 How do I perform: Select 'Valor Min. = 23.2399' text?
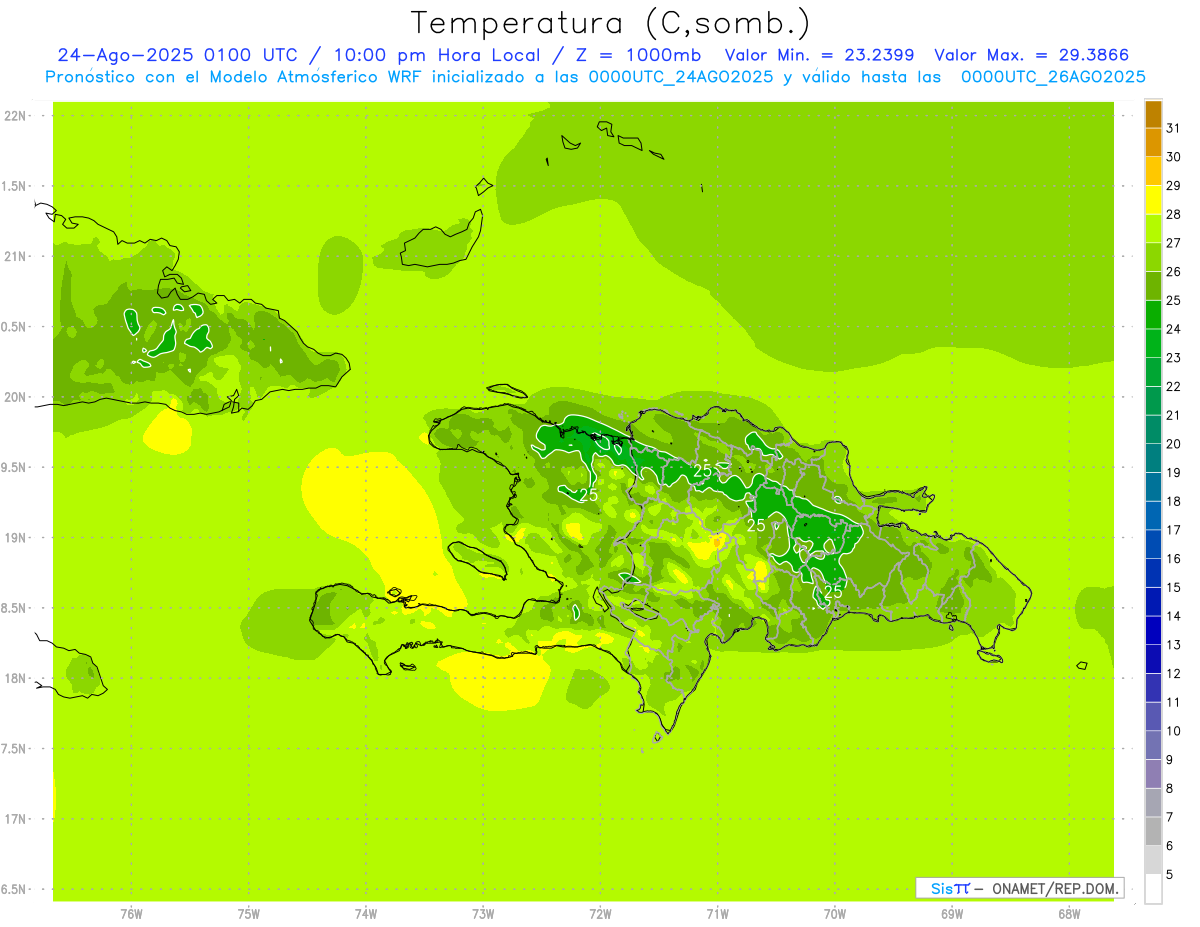[819, 56]
